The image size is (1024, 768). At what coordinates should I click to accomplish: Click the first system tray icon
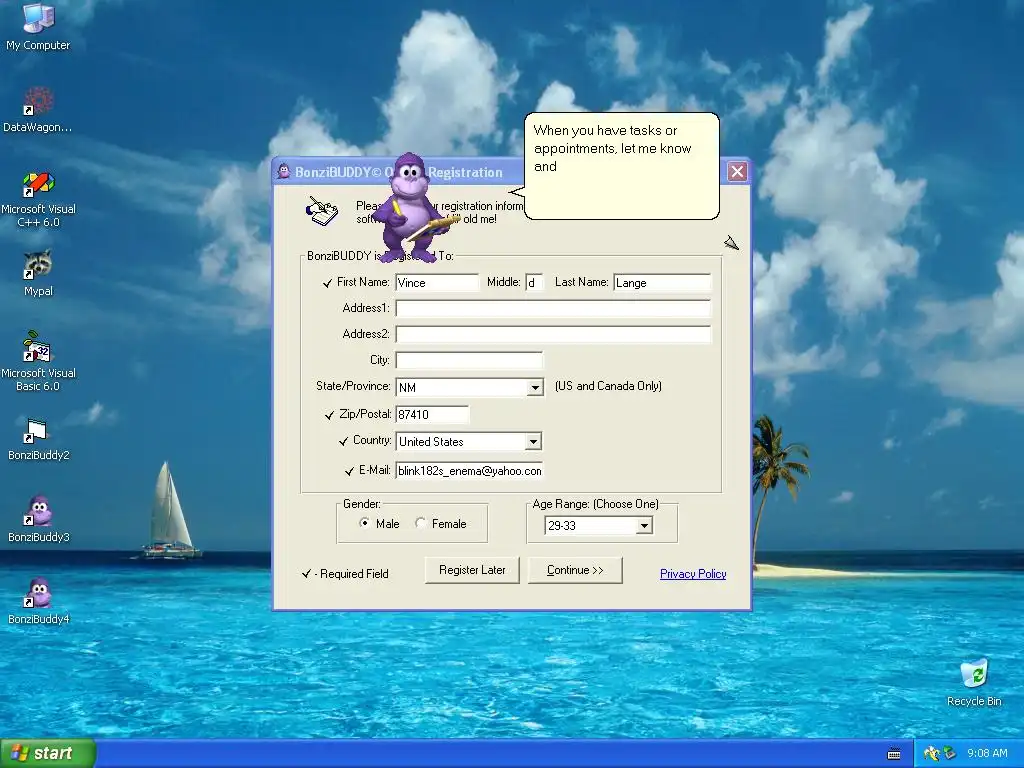[931, 754]
